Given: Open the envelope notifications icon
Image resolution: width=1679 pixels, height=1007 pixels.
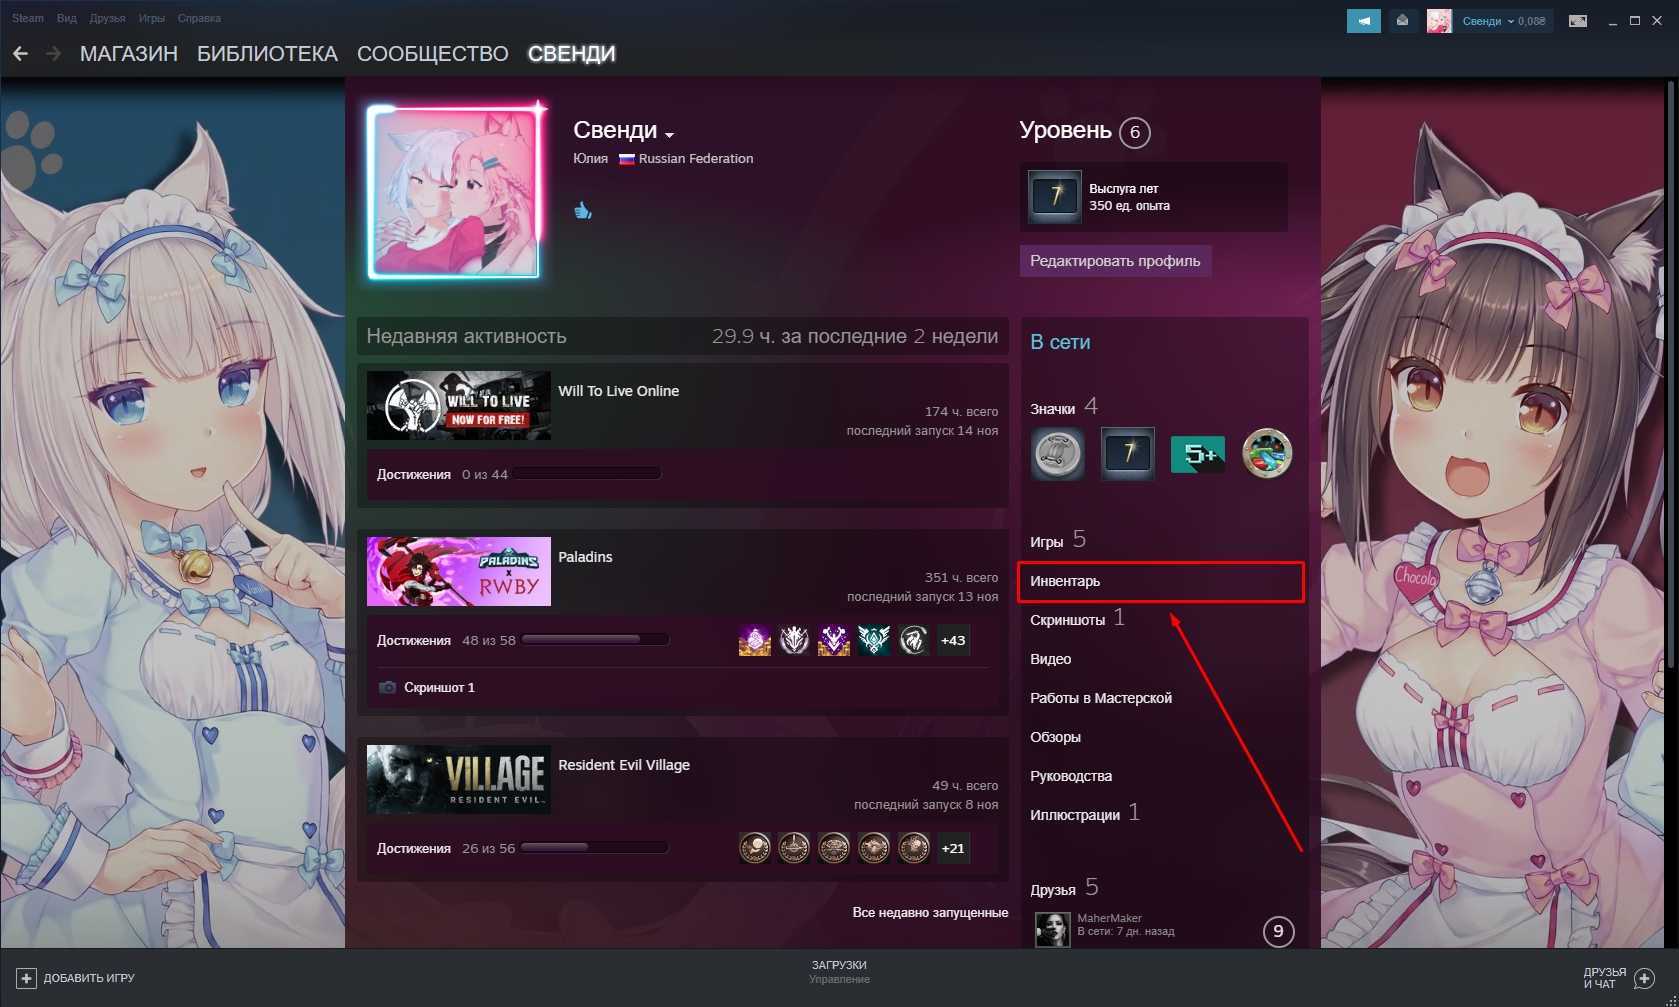Looking at the screenshot, I should coord(1402,21).
